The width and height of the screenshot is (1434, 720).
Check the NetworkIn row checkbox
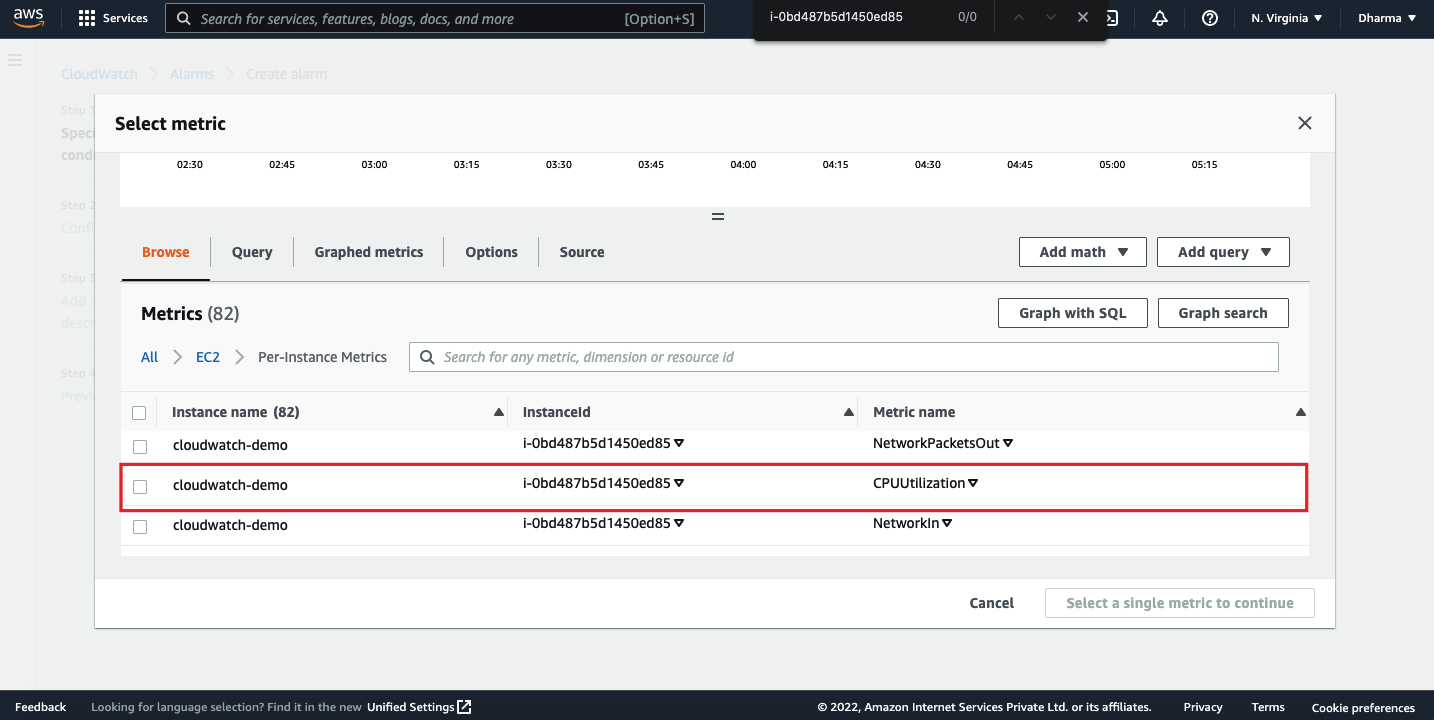coord(140,526)
